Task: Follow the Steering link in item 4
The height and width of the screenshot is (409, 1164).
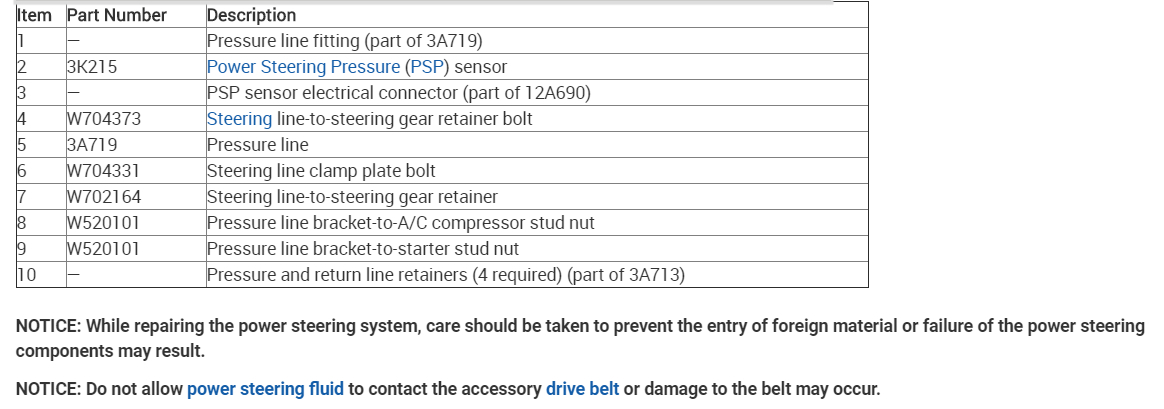Action: click(x=239, y=119)
